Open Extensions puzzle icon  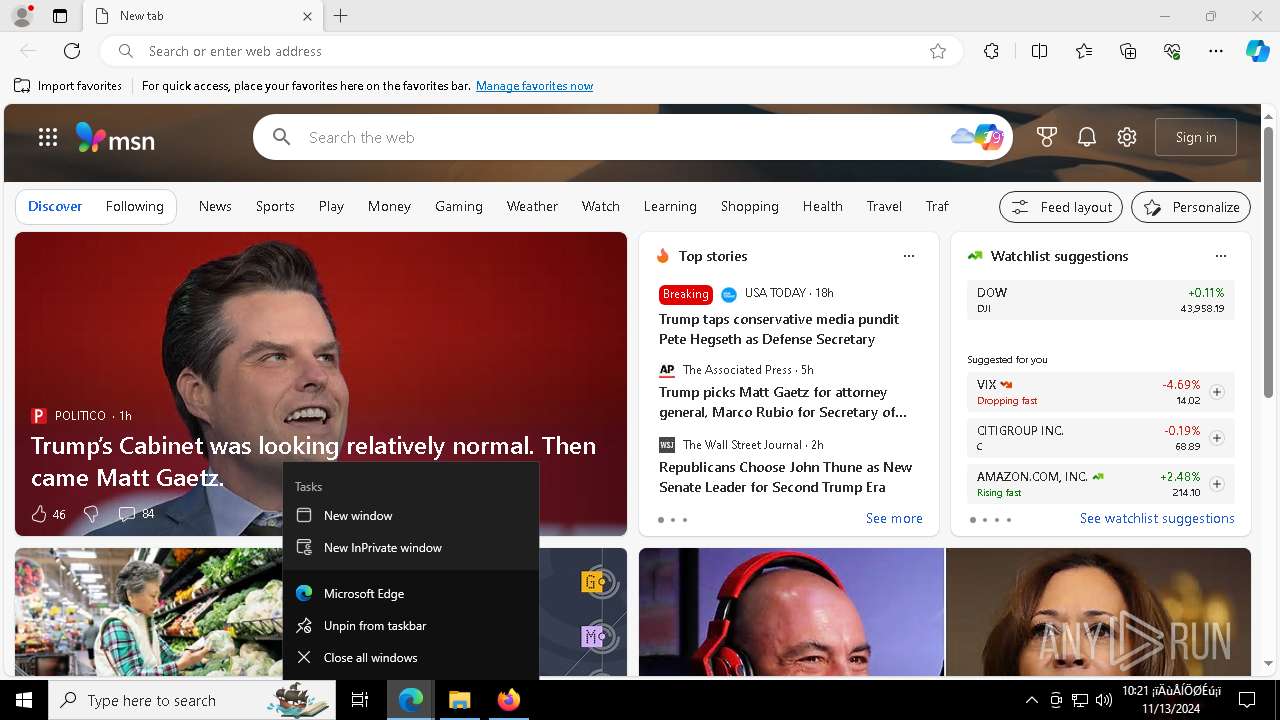pyautogui.click(x=991, y=51)
